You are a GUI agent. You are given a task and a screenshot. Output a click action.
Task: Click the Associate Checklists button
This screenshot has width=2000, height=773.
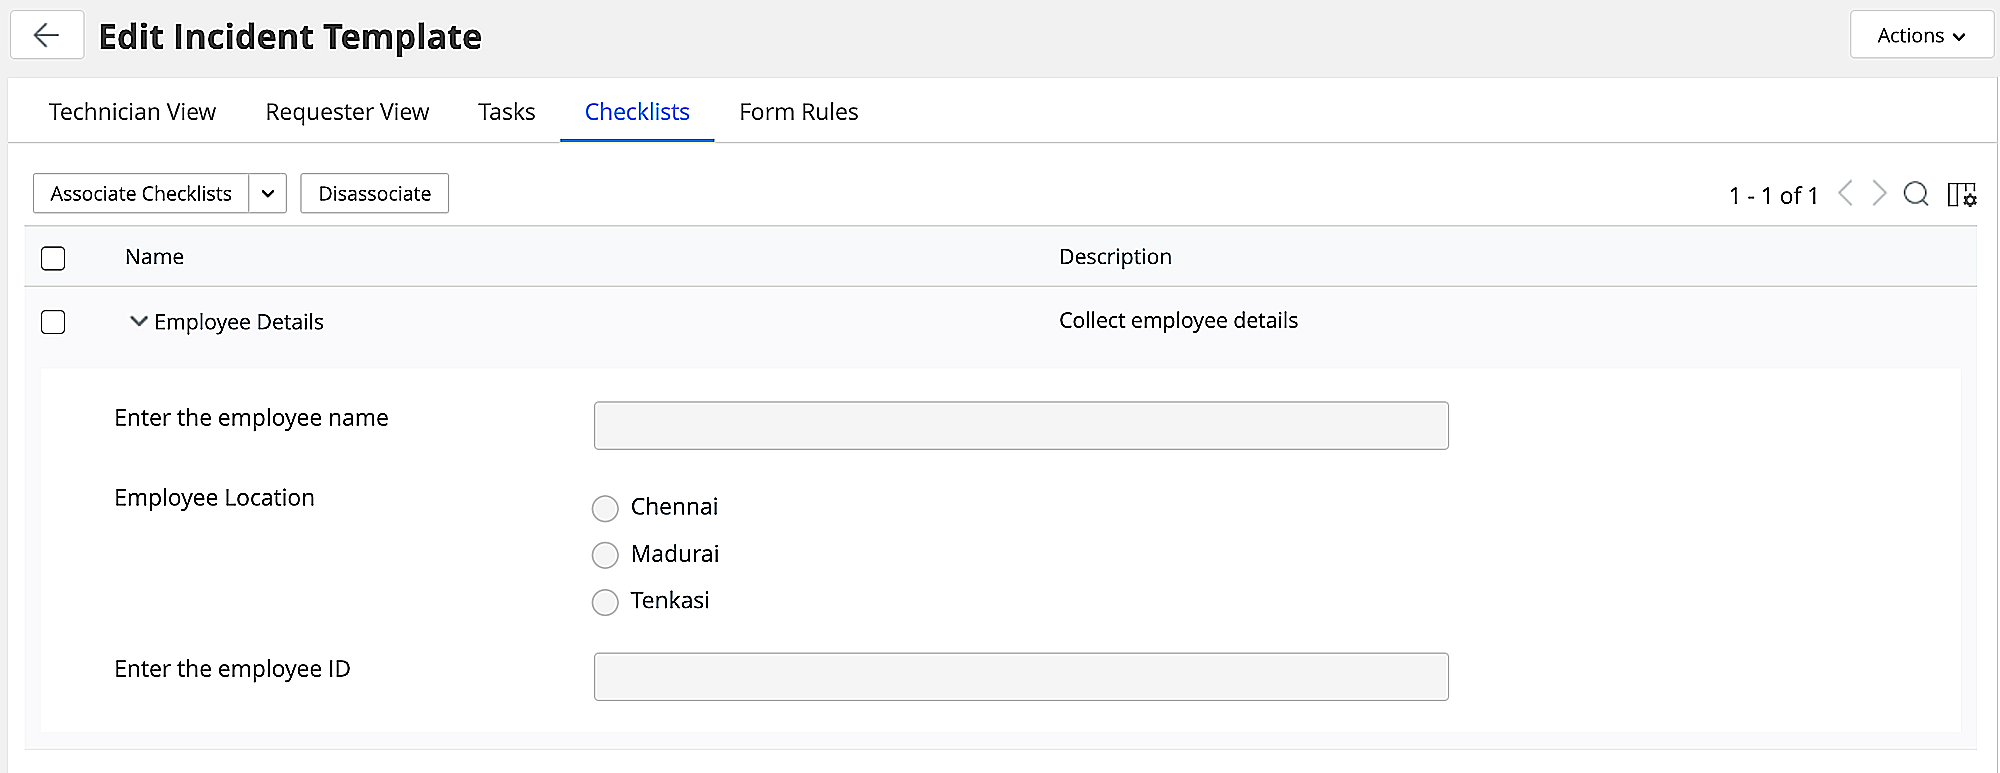141,194
